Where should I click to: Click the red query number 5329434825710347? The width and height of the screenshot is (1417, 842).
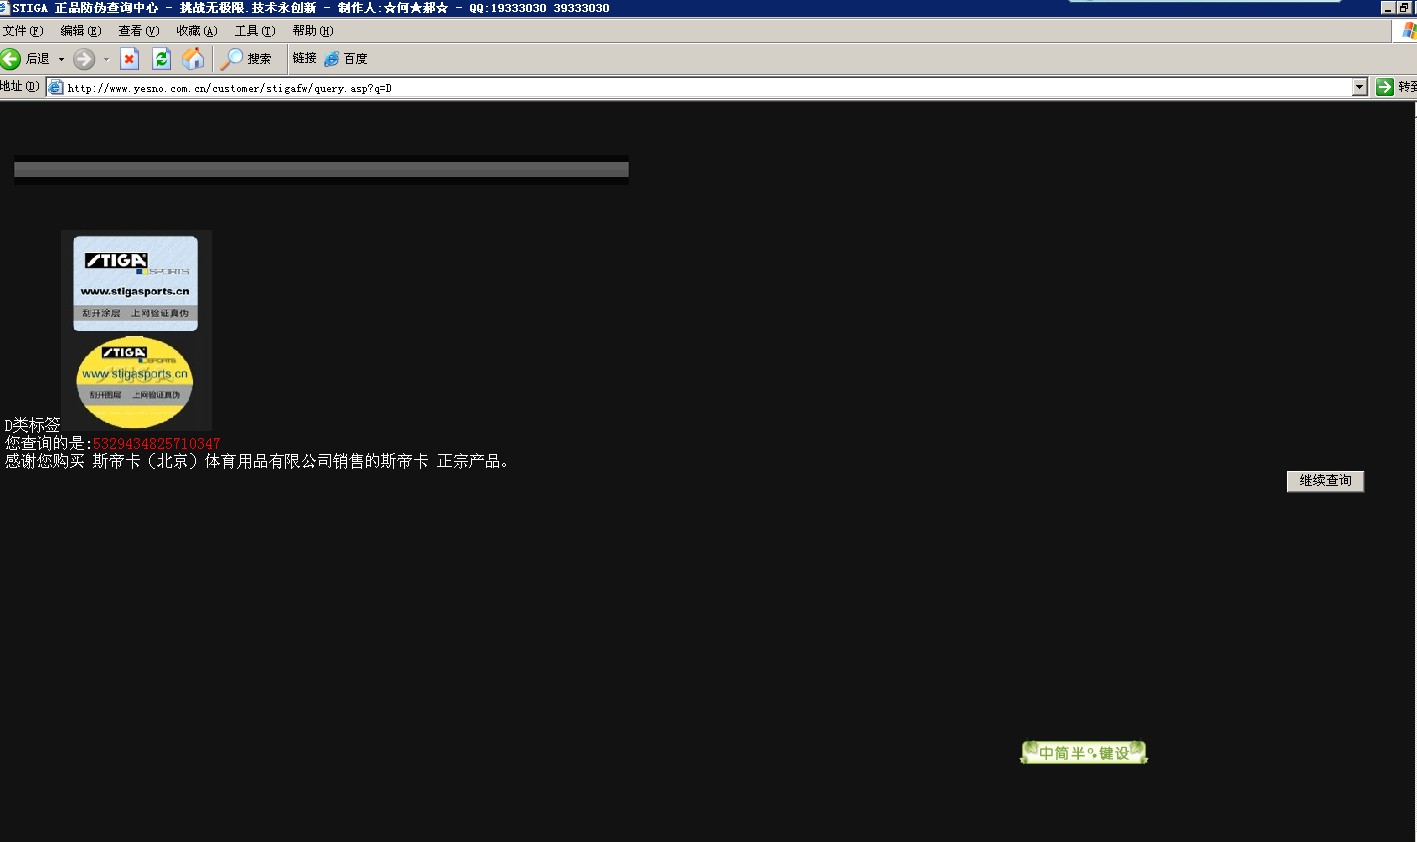(x=156, y=443)
